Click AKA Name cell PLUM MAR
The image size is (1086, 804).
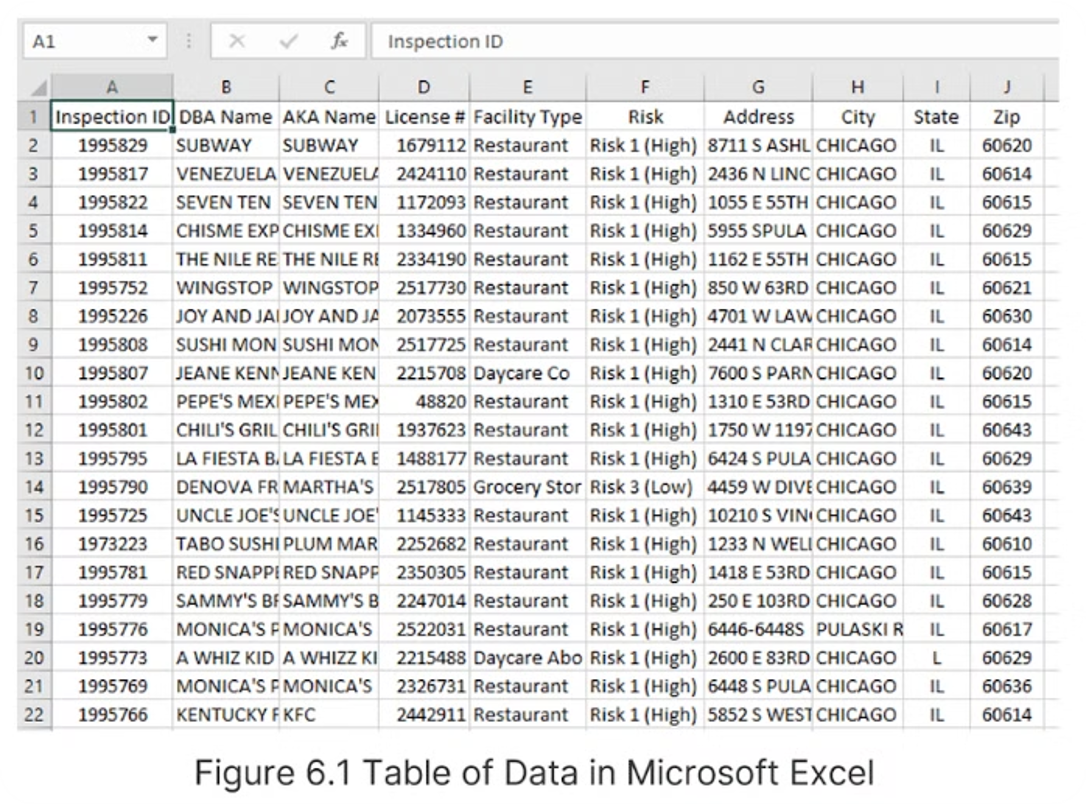pyautogui.click(x=329, y=544)
